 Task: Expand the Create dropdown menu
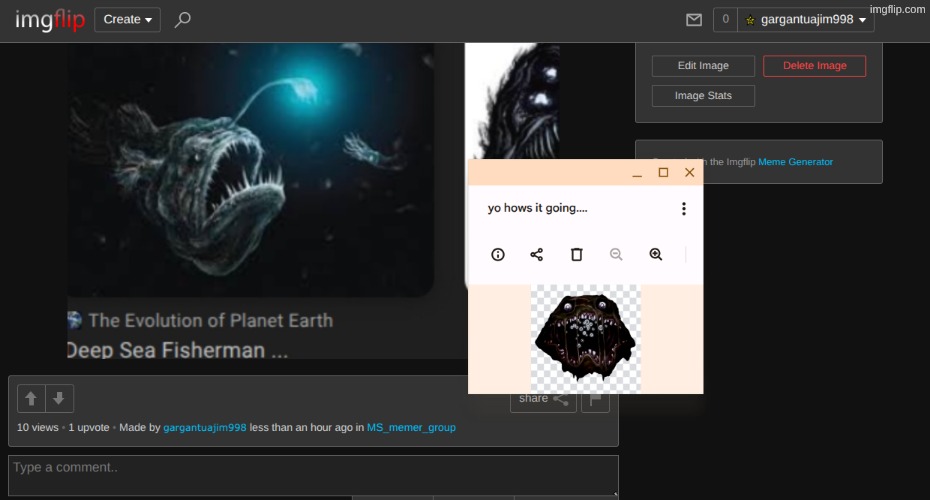click(128, 19)
